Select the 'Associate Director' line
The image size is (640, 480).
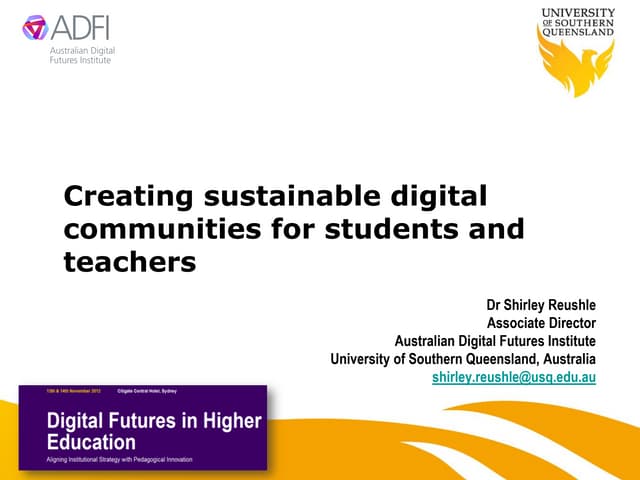point(541,323)
